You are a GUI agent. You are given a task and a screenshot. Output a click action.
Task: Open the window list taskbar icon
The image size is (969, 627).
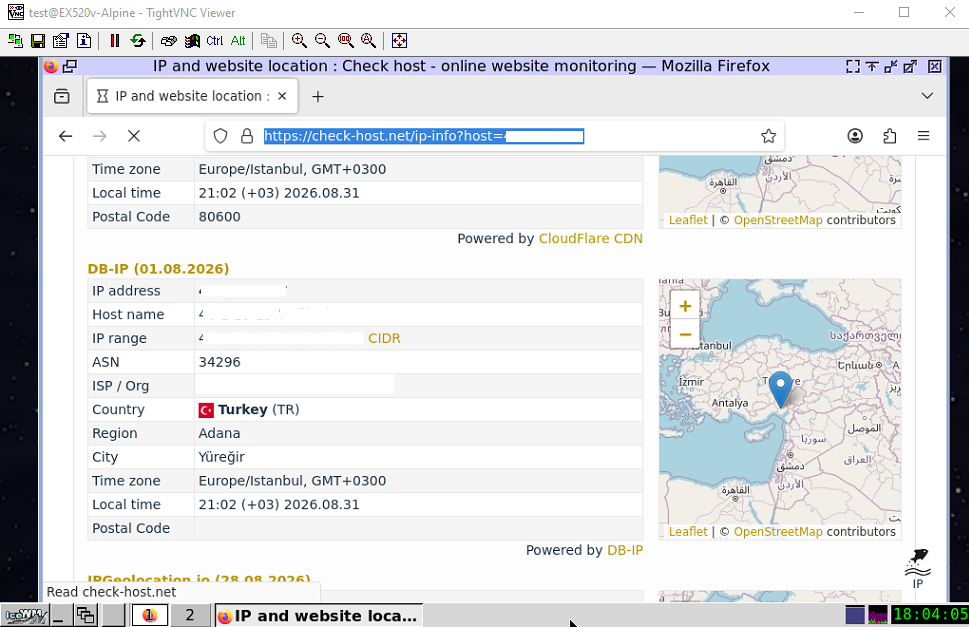tap(85, 615)
